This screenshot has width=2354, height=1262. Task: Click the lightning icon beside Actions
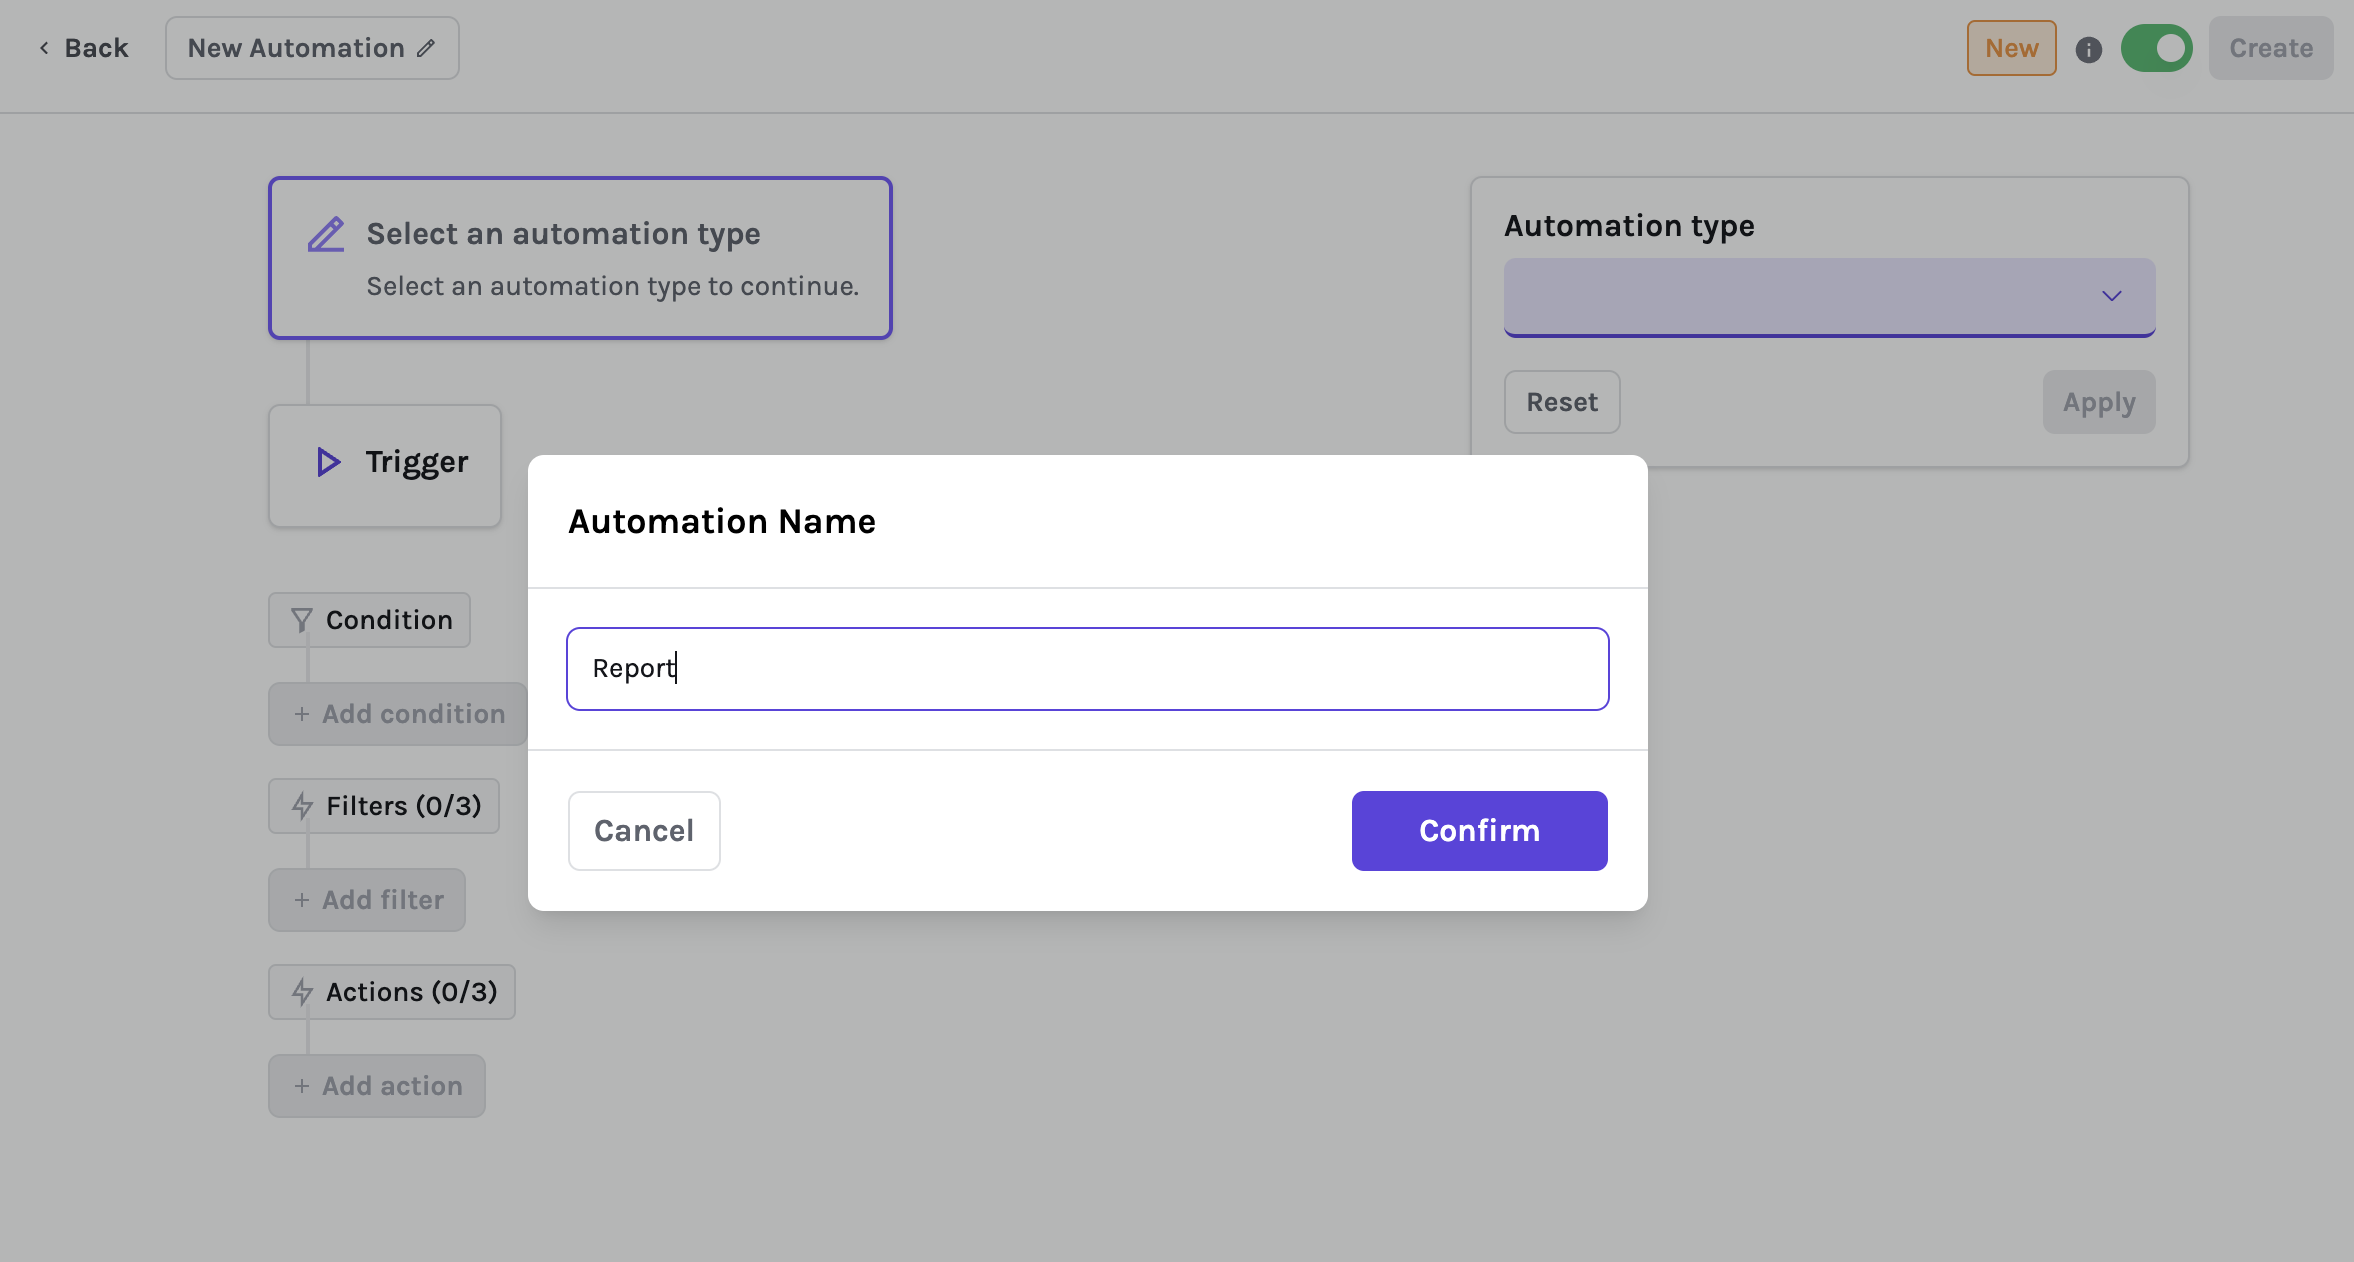tap(302, 992)
